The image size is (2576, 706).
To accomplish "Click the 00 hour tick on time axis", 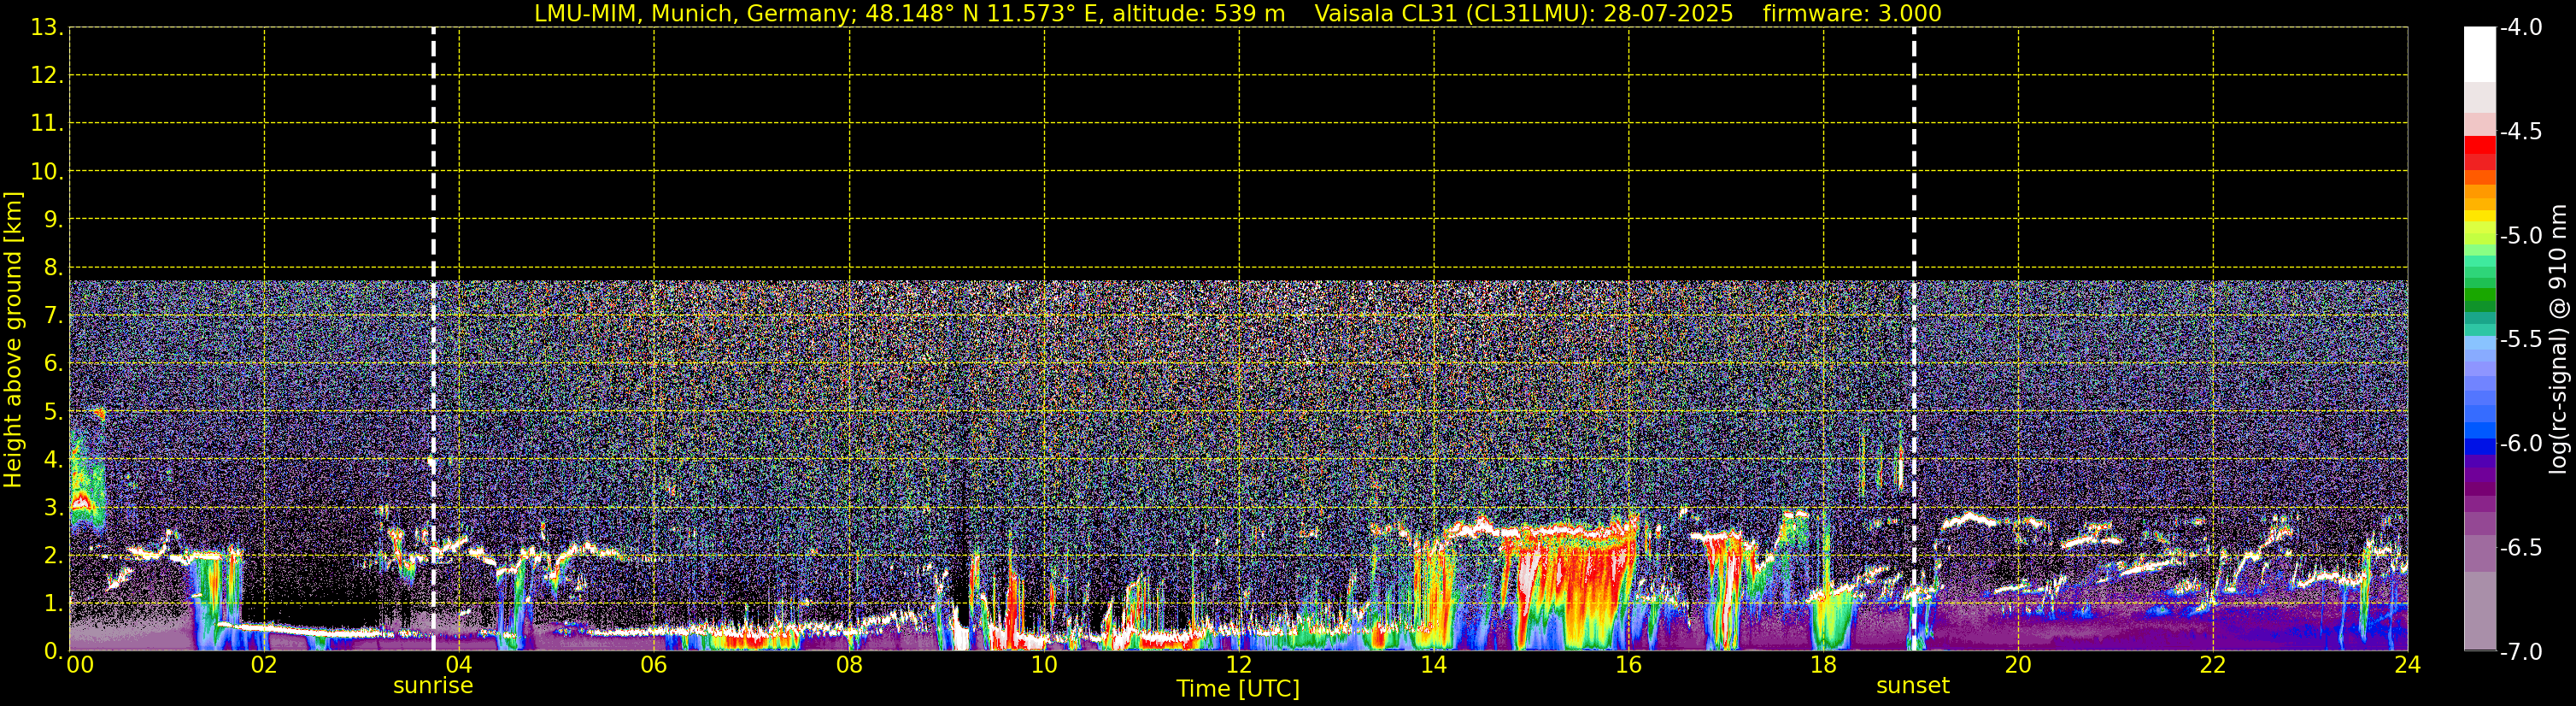I will (79, 666).
